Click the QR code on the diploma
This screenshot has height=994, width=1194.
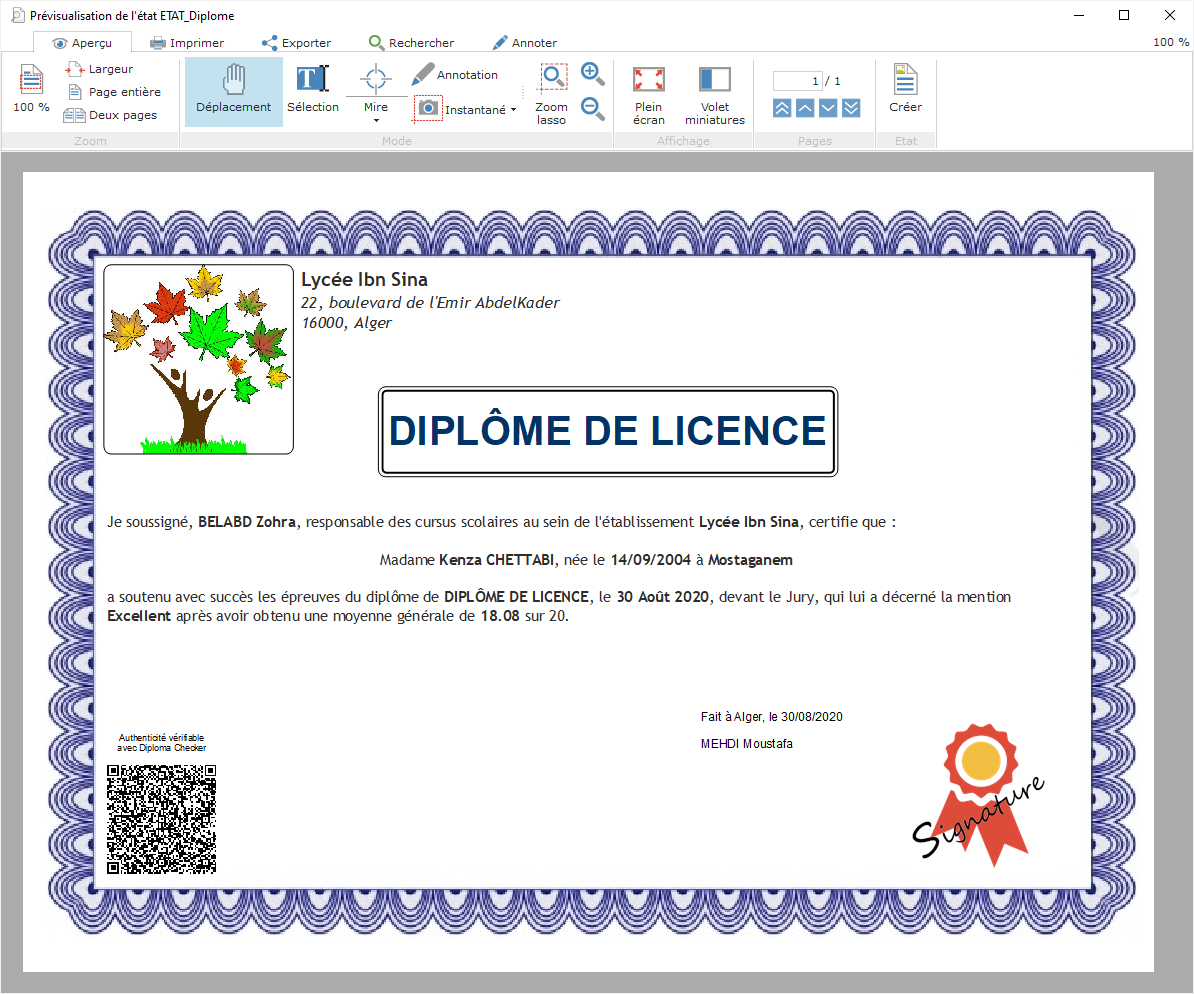point(162,819)
